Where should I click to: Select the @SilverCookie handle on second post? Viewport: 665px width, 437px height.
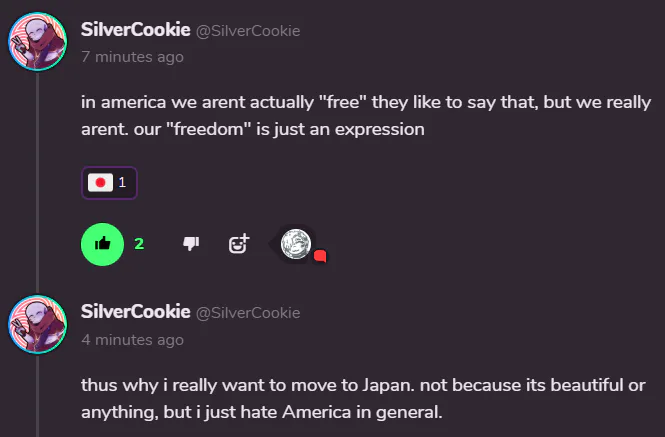[247, 313]
